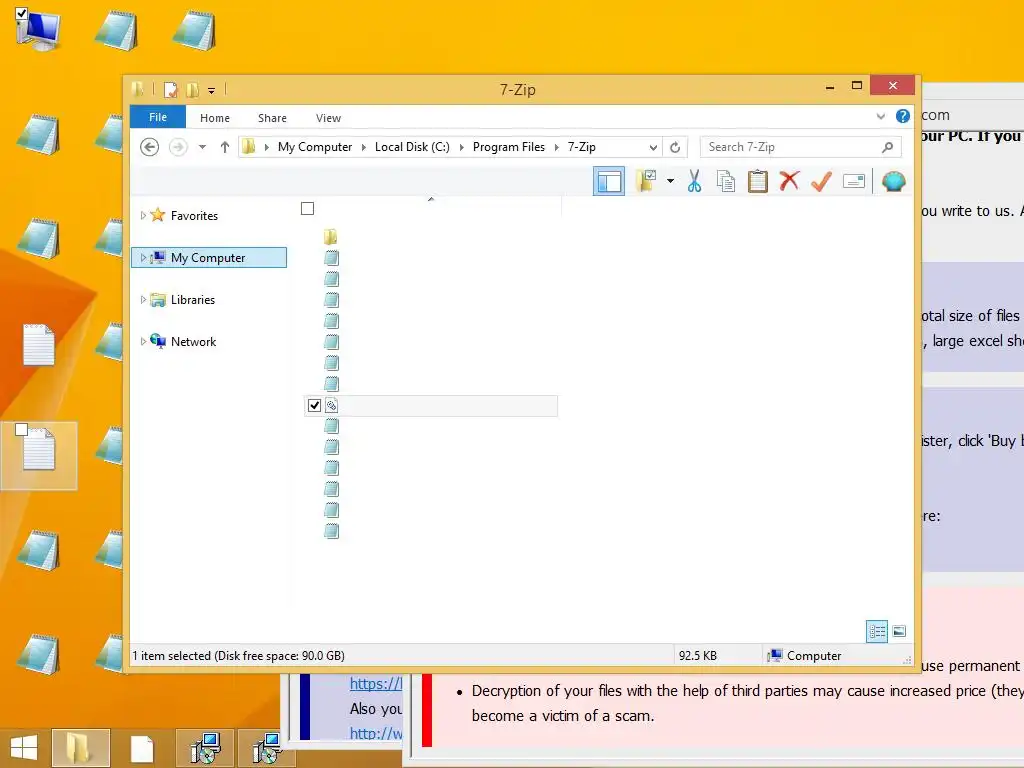The image size is (1024, 768).
Task: Click the column header sort arrow
Action: click(x=431, y=199)
